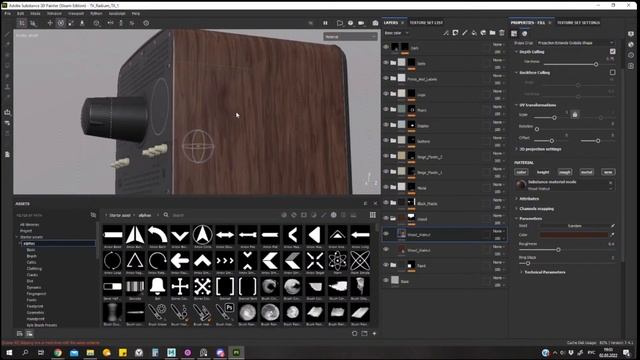The width and height of the screenshot is (640, 360).
Task: Expand Technical Parameters section
Action: 521,272
